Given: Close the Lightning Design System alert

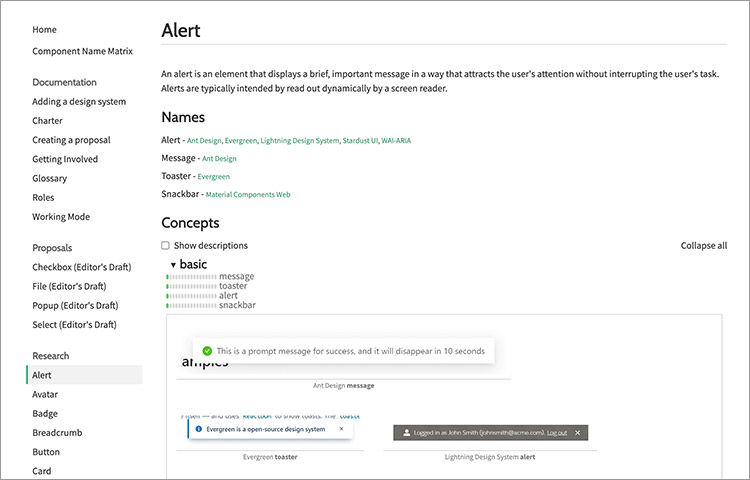Looking at the screenshot, I should (577, 433).
